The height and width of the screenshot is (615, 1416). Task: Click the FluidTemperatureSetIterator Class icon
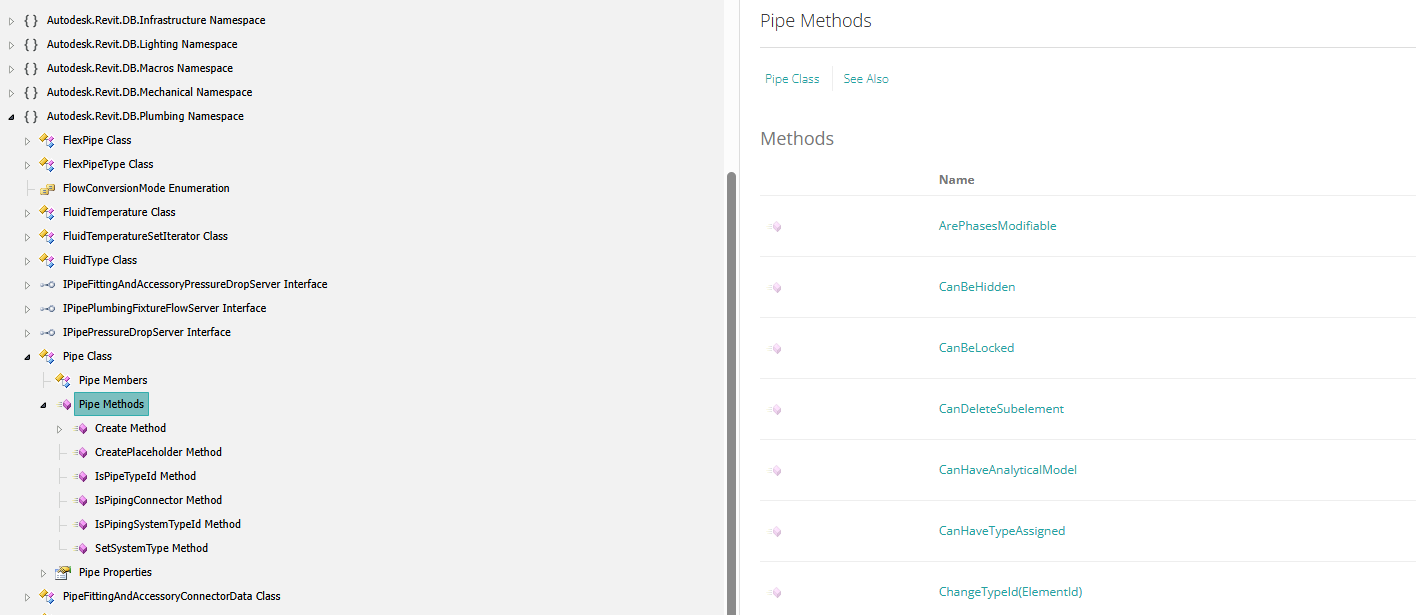(47, 236)
